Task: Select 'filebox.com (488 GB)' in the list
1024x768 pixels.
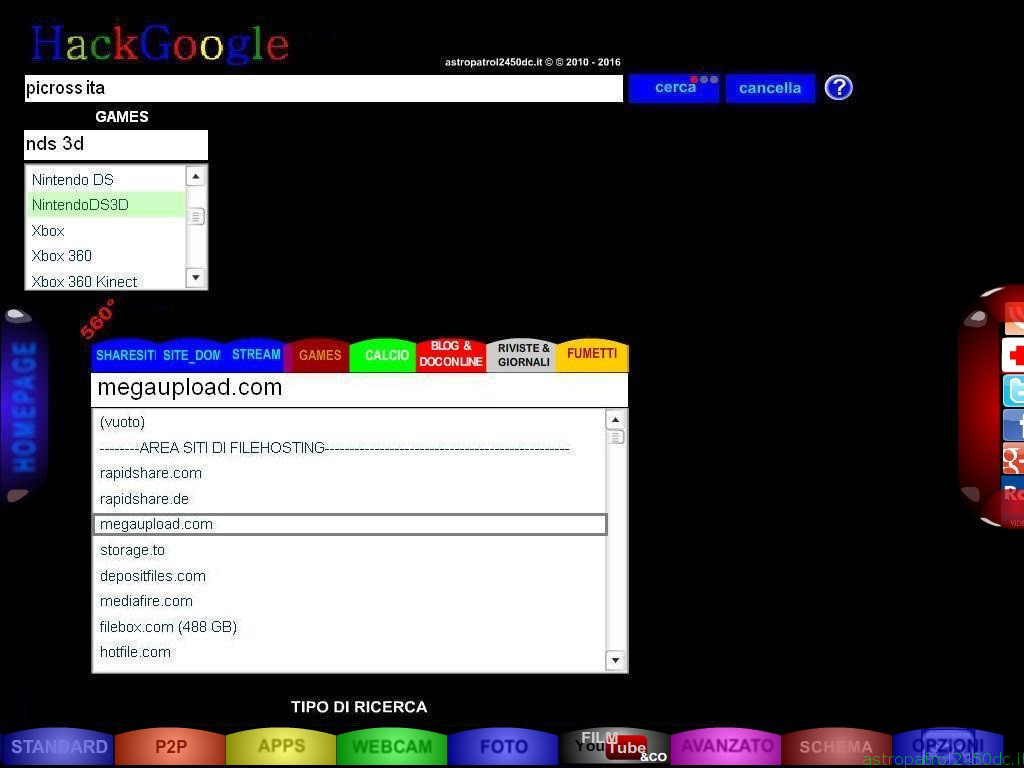Action: coord(350,627)
